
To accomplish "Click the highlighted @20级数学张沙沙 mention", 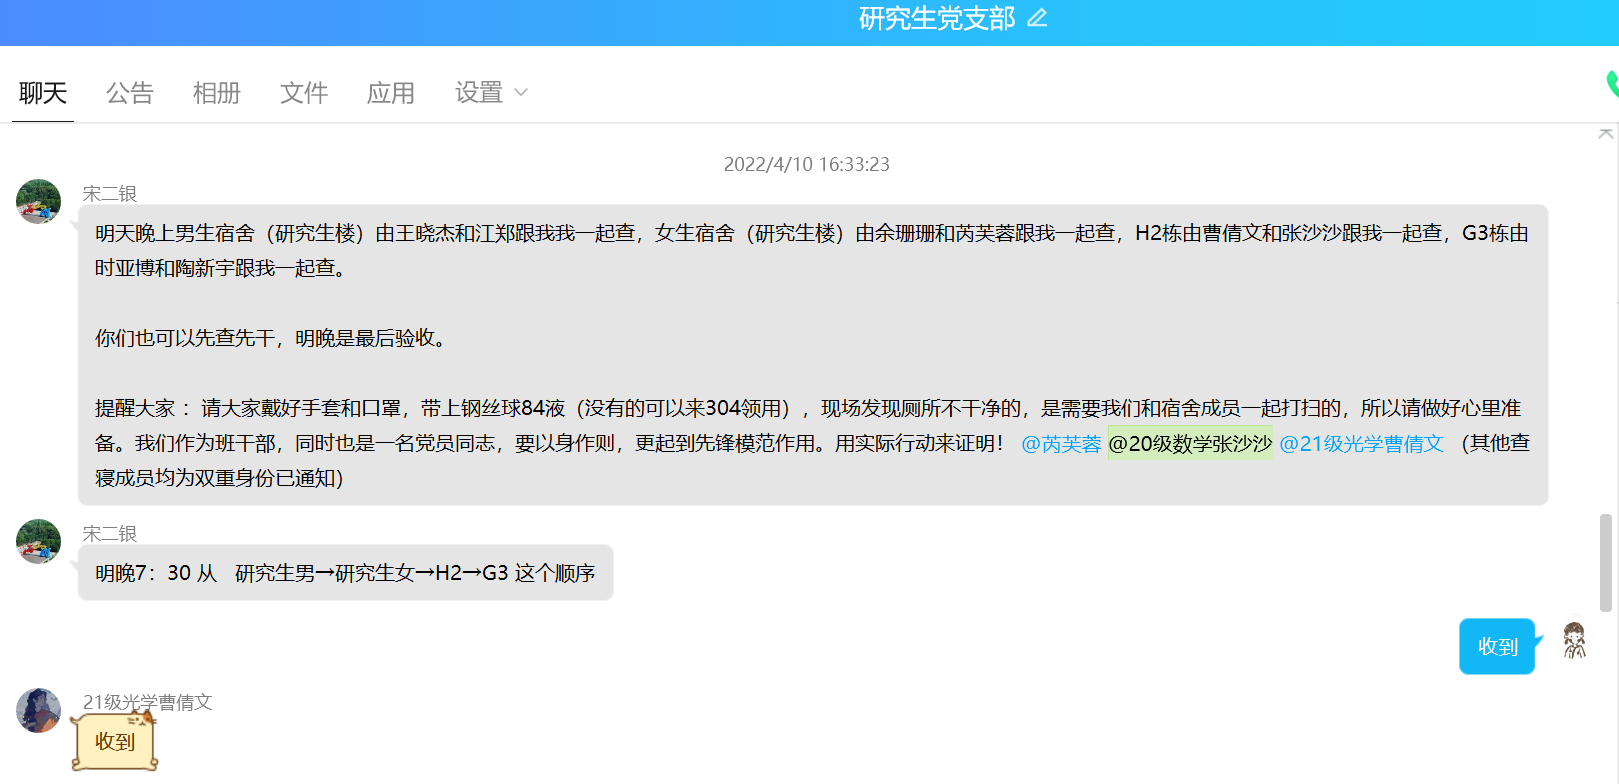I will click(1190, 444).
